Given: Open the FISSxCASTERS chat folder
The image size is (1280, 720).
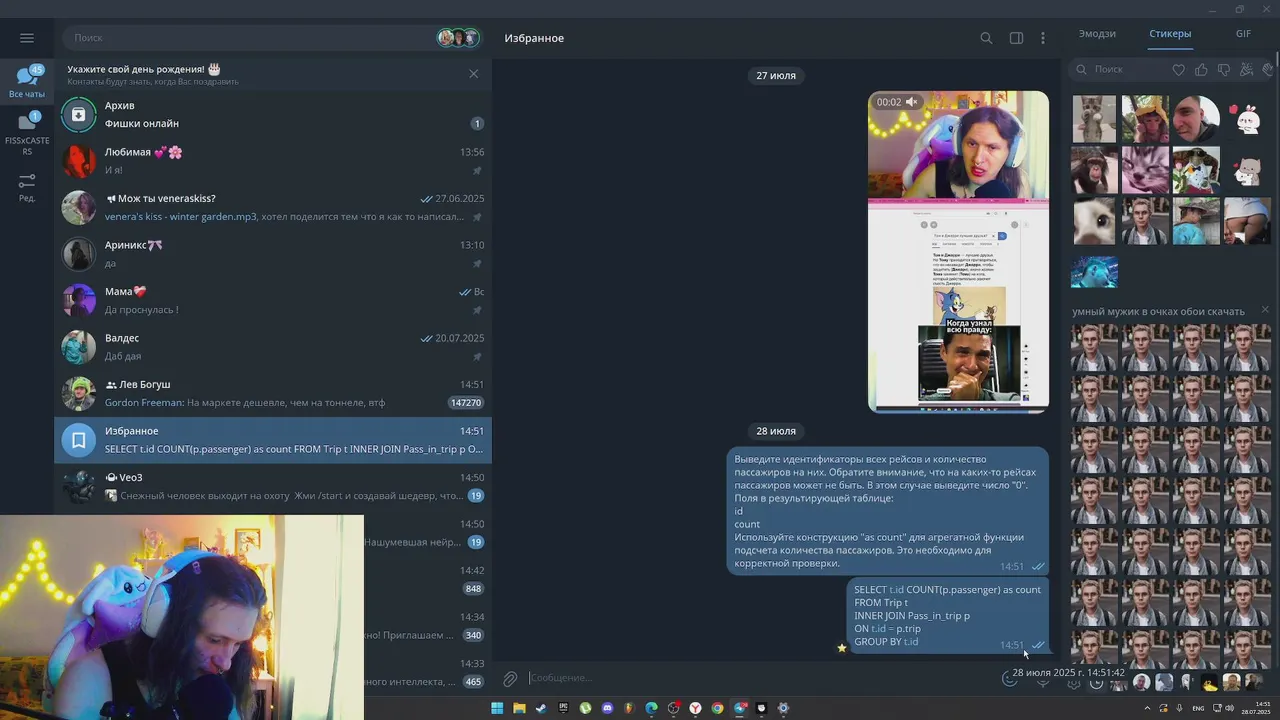Looking at the screenshot, I should [x=27, y=134].
